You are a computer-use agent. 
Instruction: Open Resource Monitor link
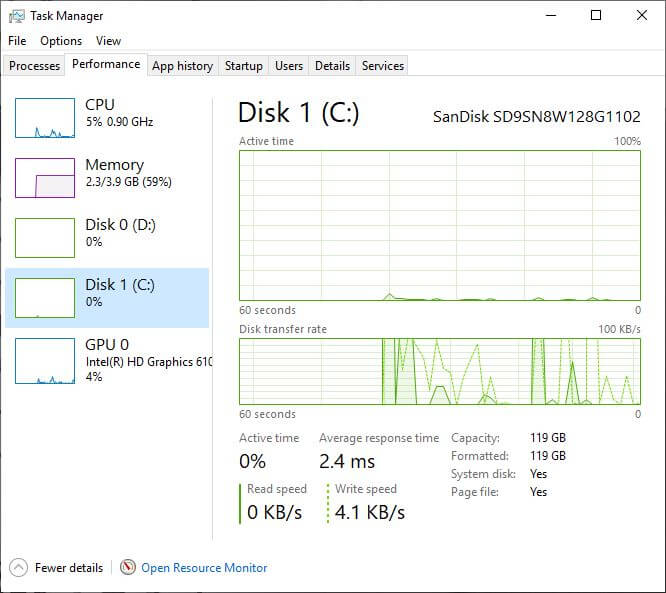click(204, 567)
